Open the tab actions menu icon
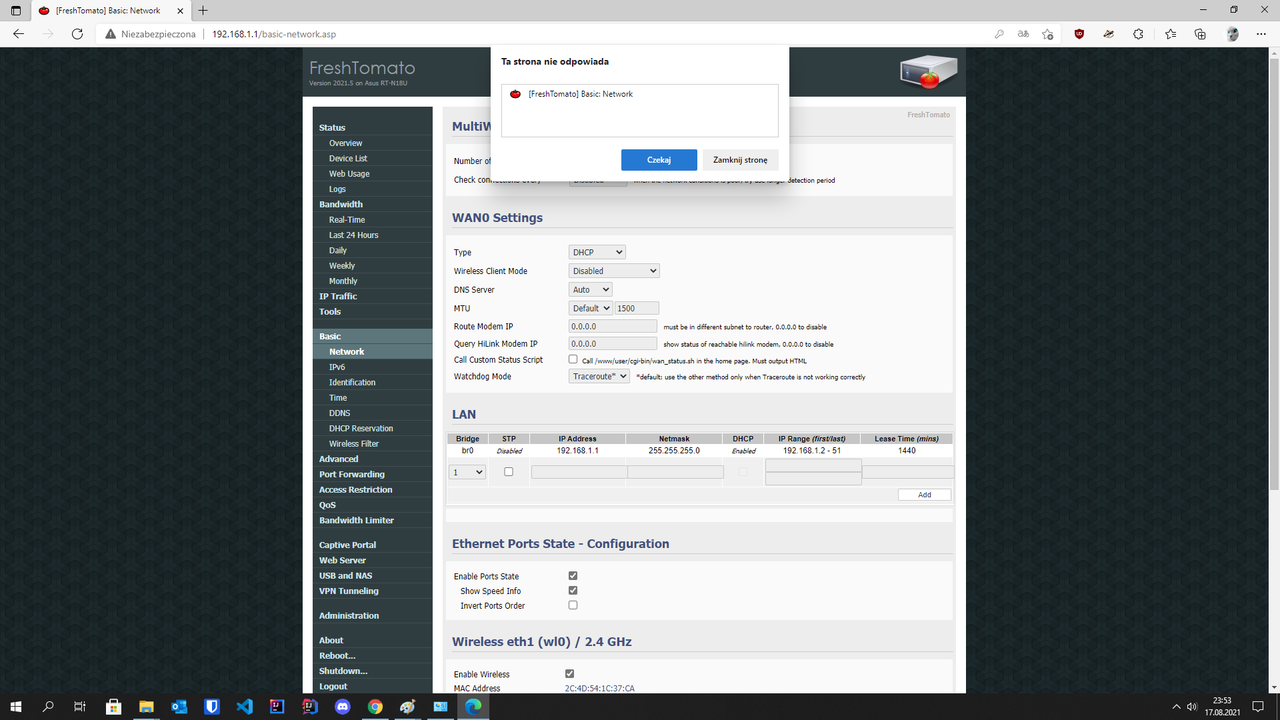Viewport: 1280px width, 720px height. (x=14, y=10)
